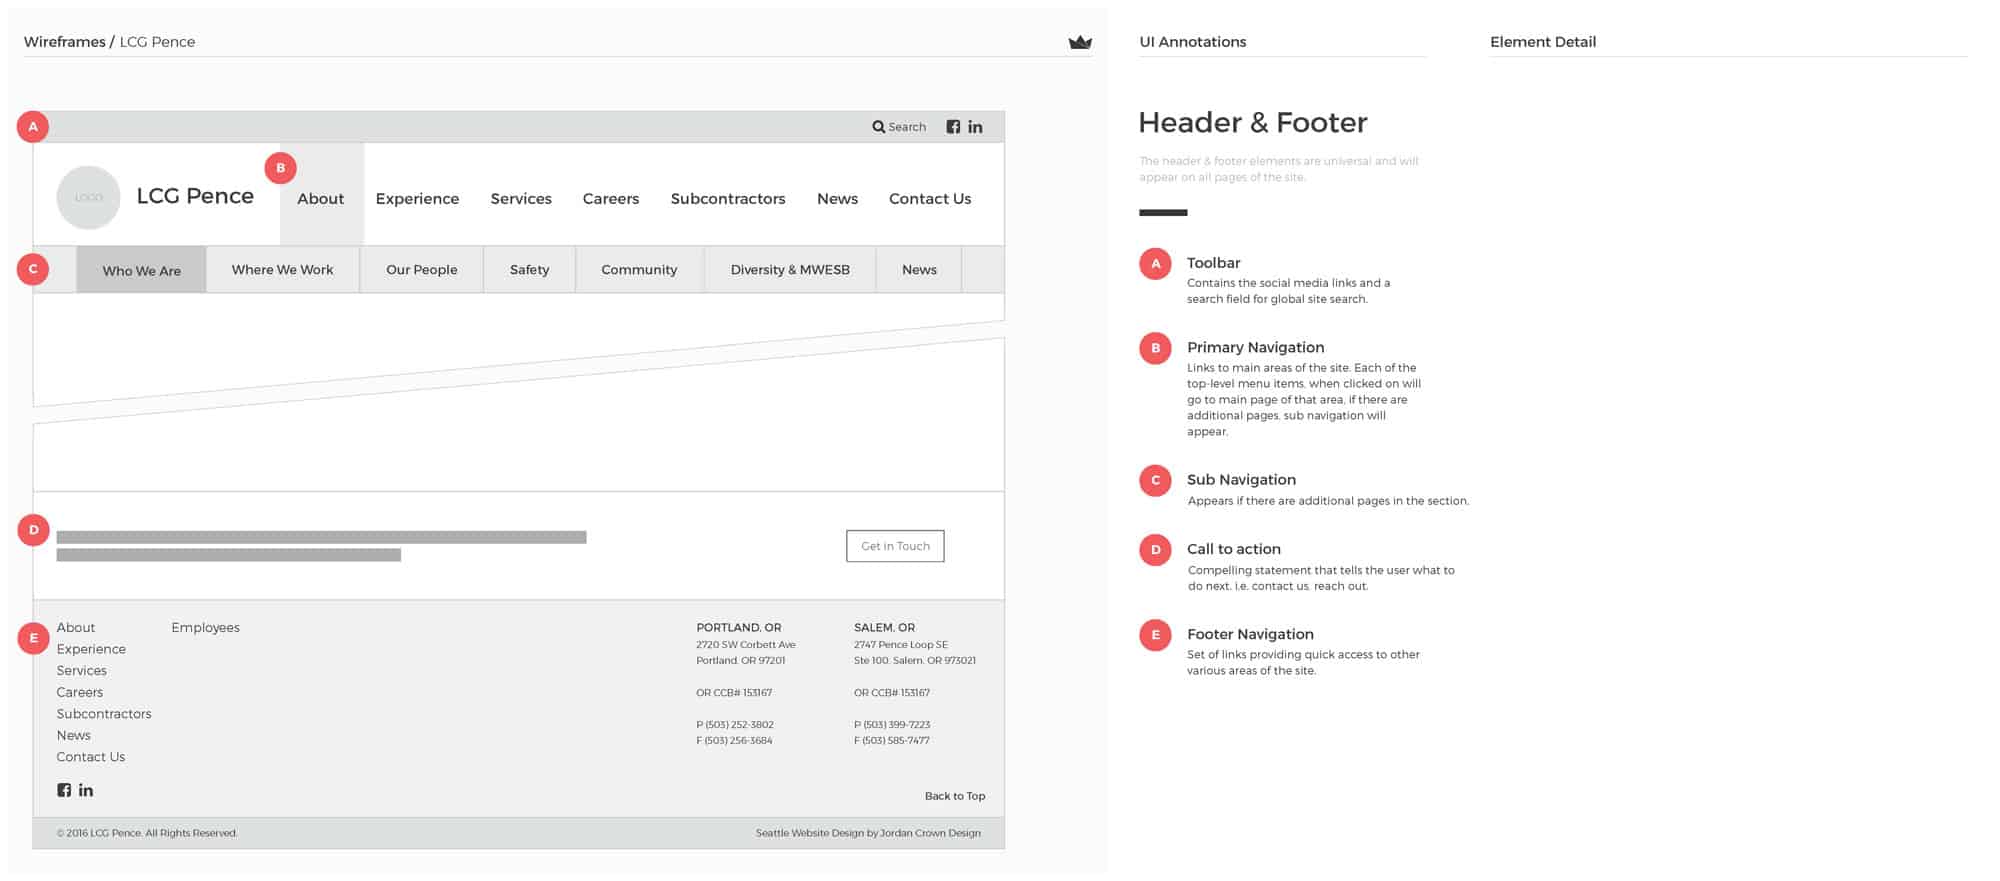The width and height of the screenshot is (2000, 881).
Task: Click Salem fax F (503) 585-7477
Action: point(891,740)
